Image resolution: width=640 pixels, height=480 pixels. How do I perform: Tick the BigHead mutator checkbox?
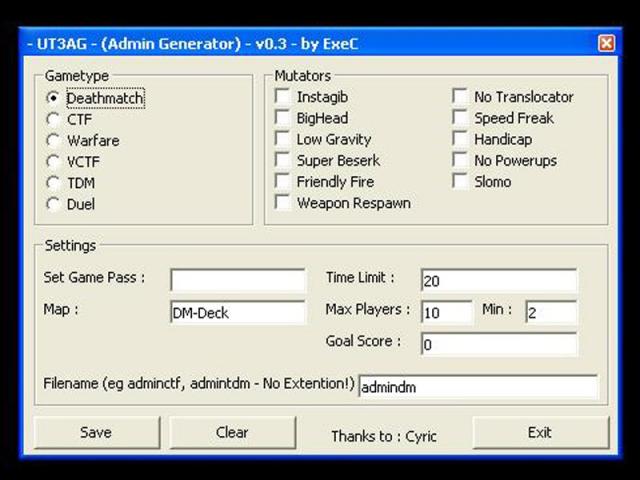[x=282, y=118]
